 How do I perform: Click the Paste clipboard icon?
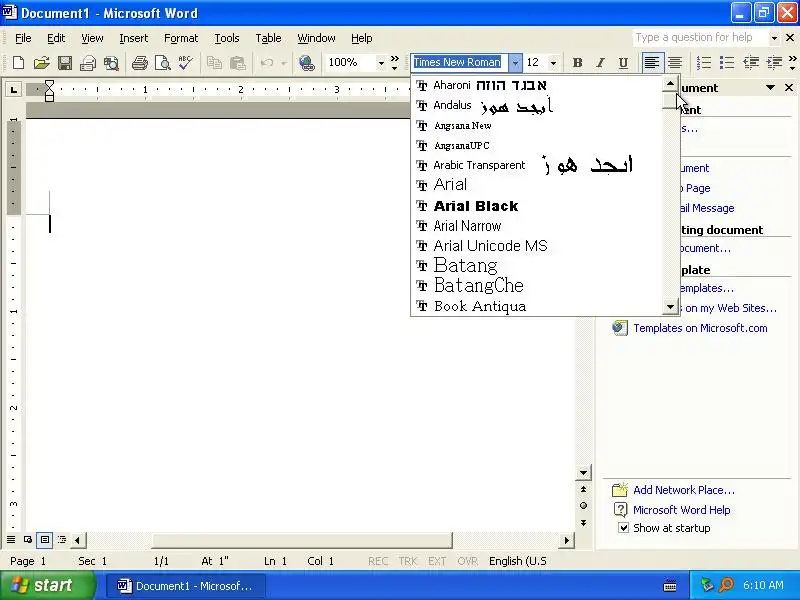(237, 63)
